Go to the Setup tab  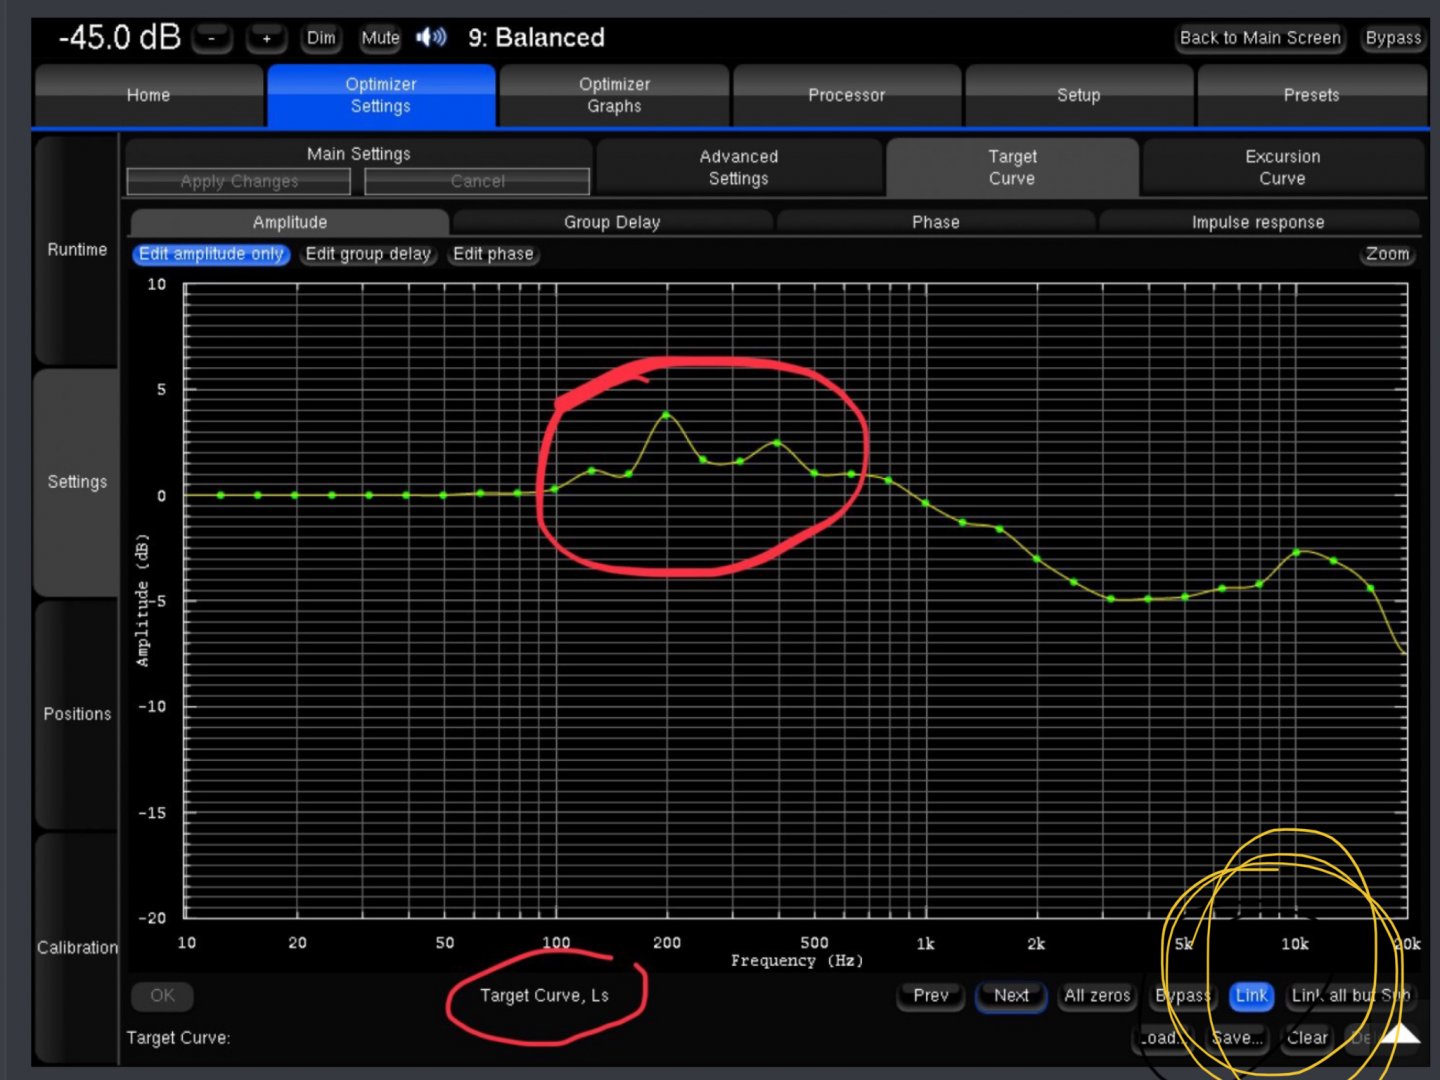coord(1079,95)
